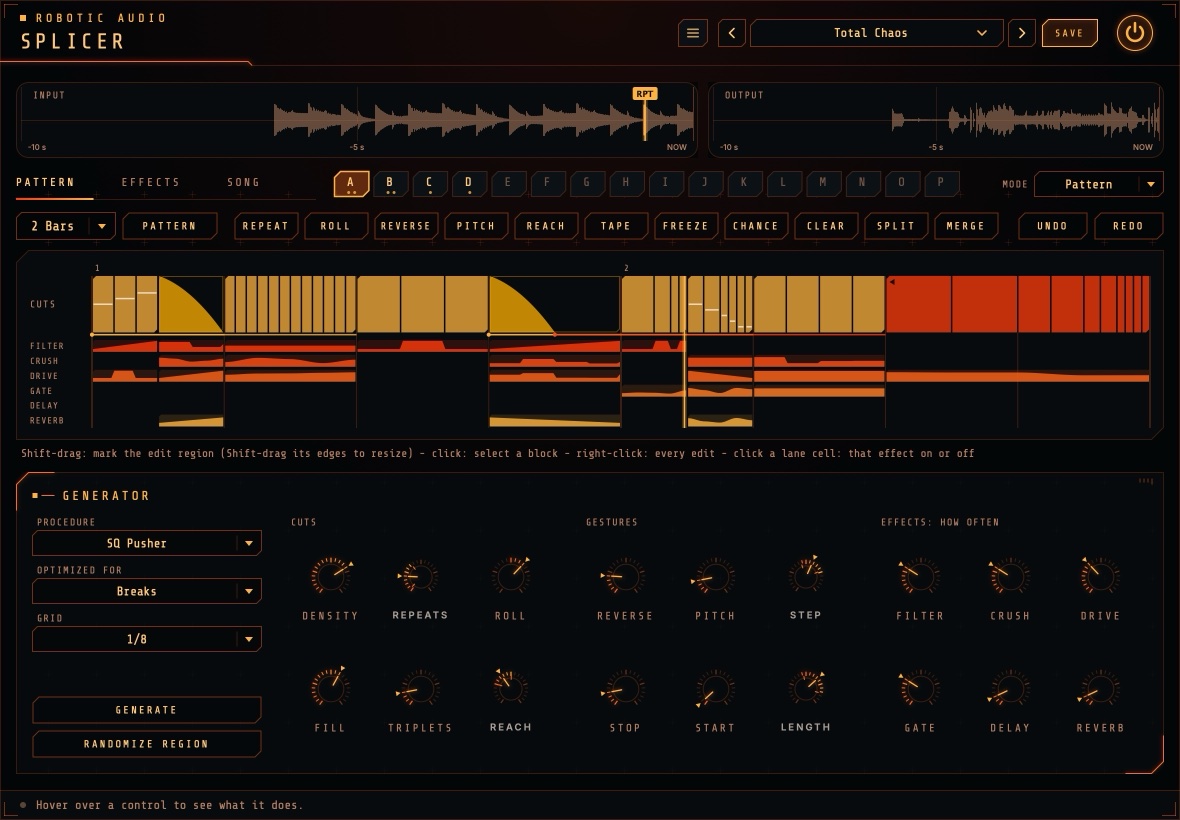This screenshot has width=1180, height=820.
Task: Click the Generate button
Action: (147, 709)
